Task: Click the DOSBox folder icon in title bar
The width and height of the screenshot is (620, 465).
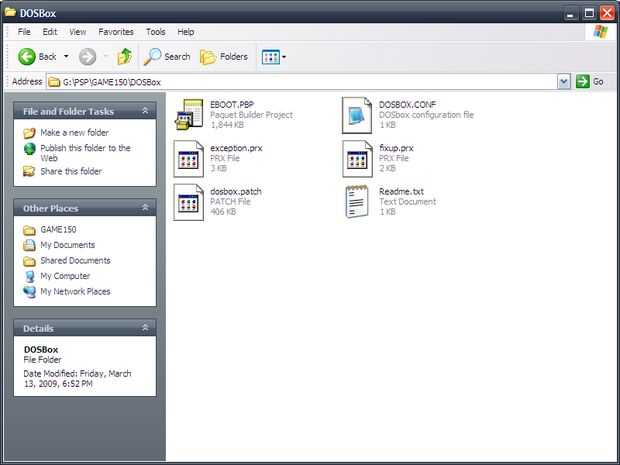Action: 10,13
